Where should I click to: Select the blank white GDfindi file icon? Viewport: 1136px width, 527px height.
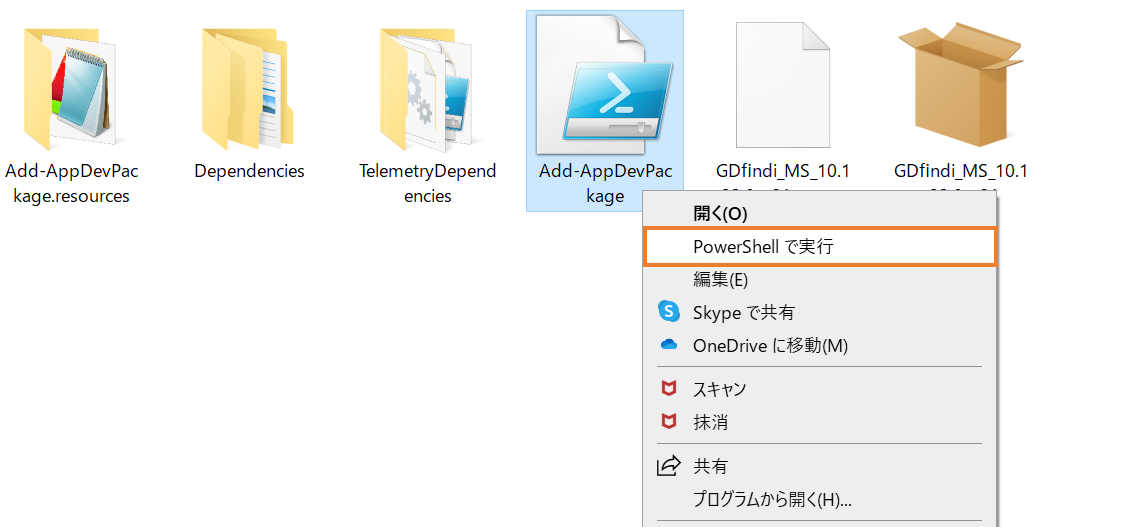(782, 85)
